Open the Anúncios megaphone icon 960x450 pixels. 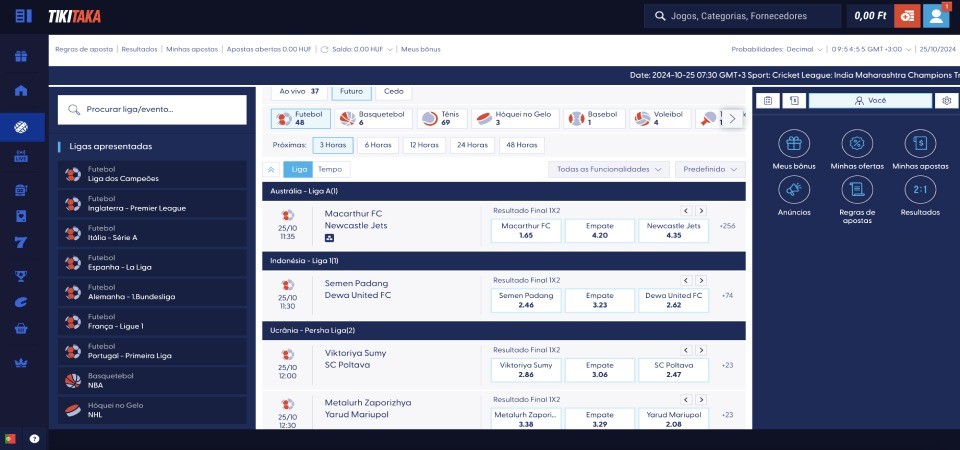(794, 190)
